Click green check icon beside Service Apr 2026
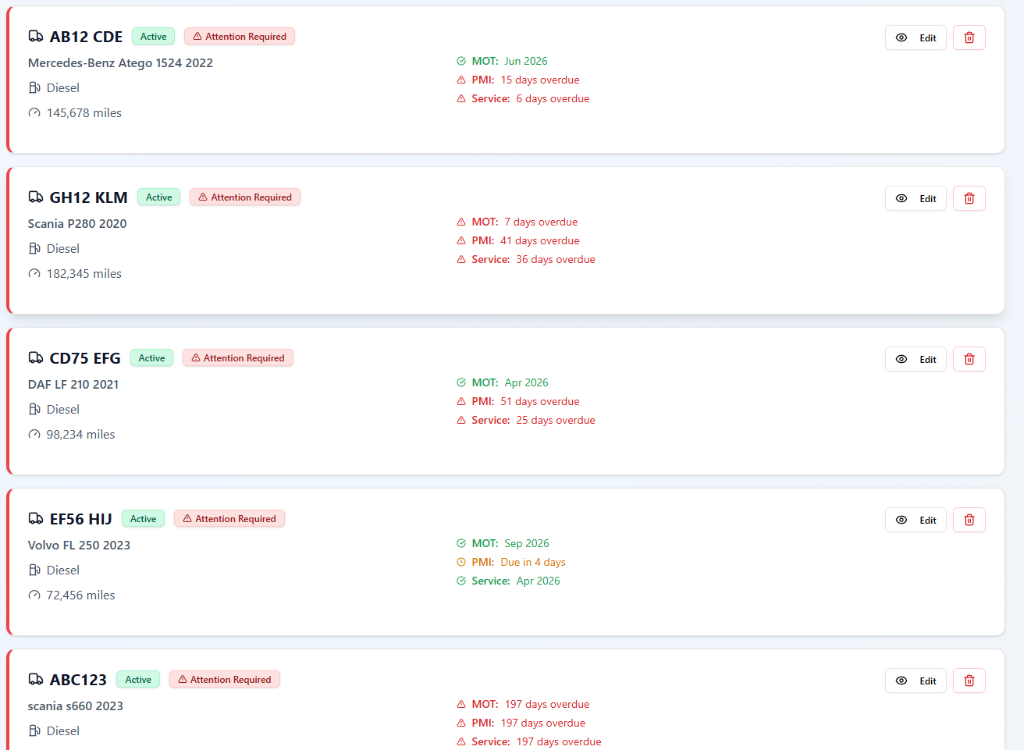 tap(461, 581)
